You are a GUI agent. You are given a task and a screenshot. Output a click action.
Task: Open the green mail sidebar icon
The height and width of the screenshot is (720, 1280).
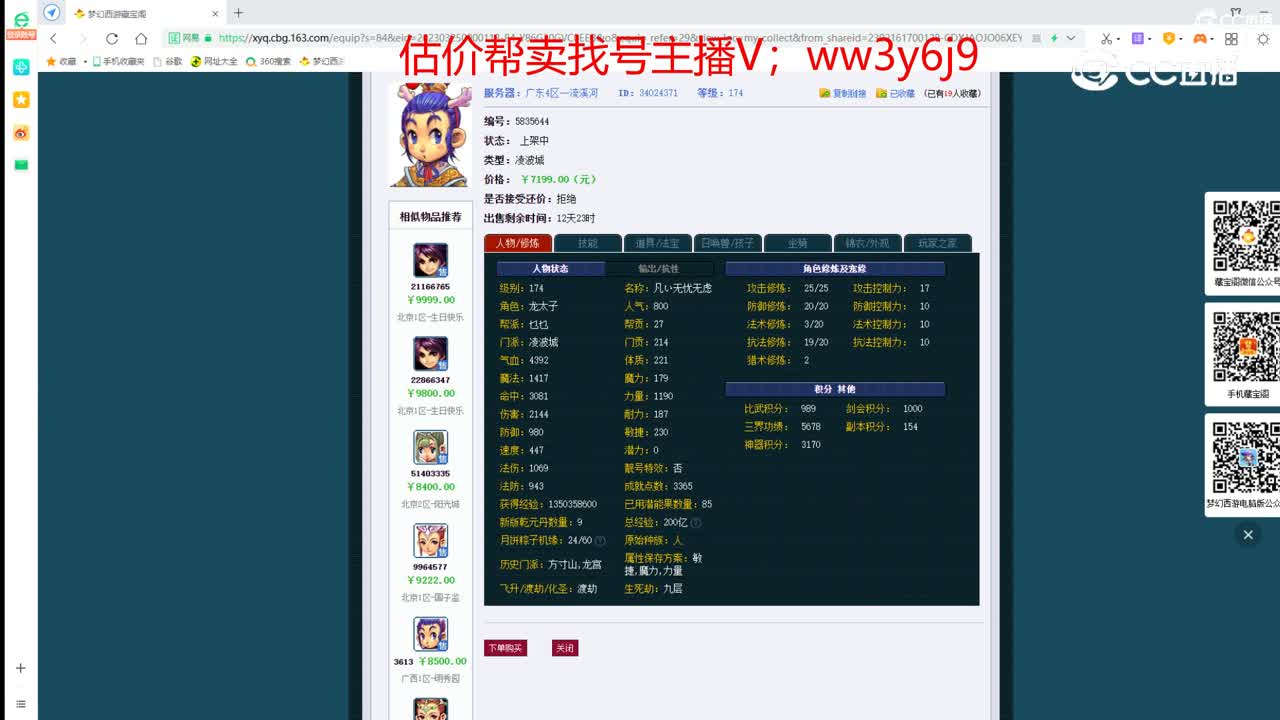(x=21, y=165)
